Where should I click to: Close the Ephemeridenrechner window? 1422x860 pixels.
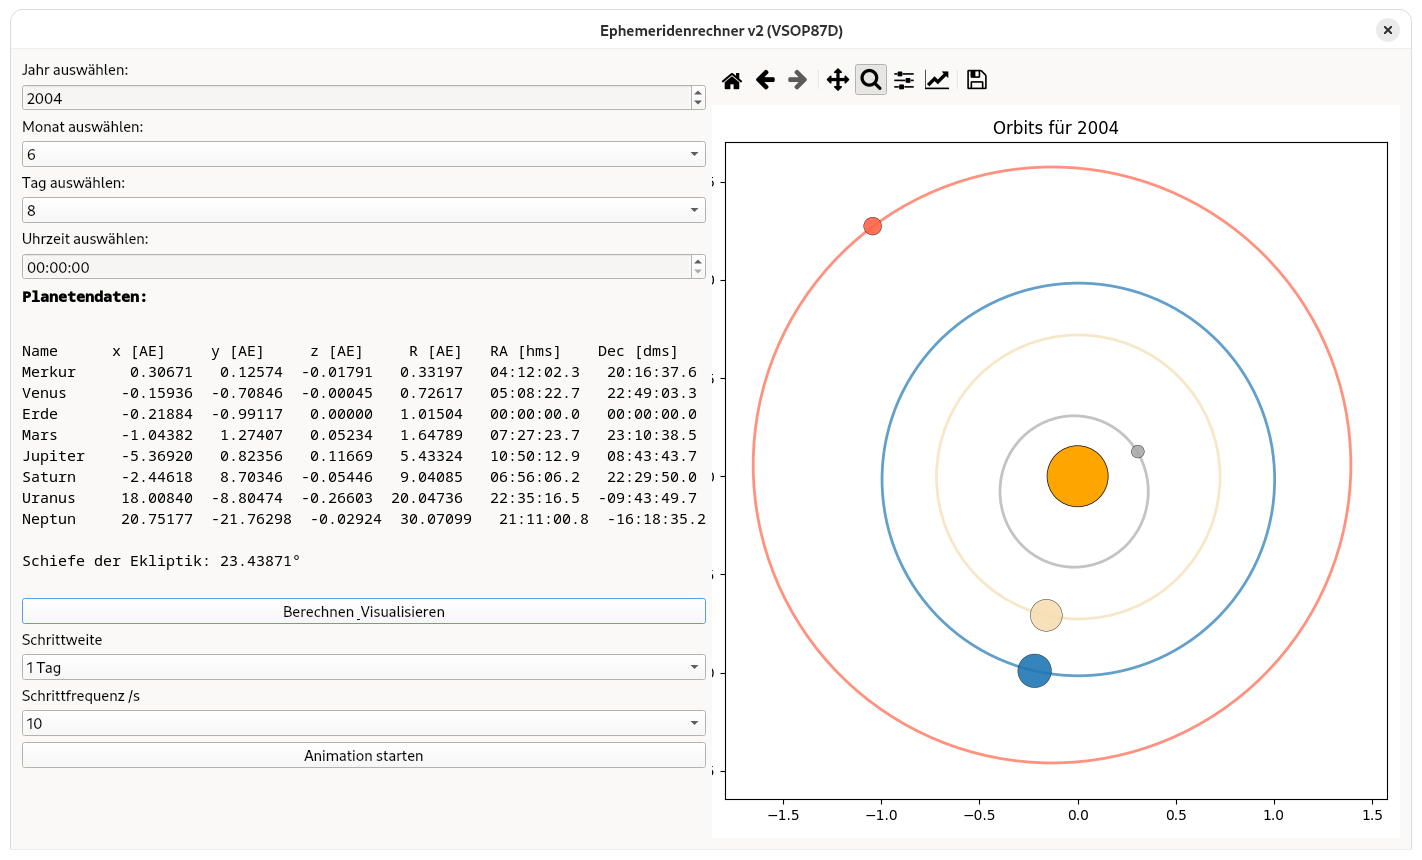click(1387, 30)
